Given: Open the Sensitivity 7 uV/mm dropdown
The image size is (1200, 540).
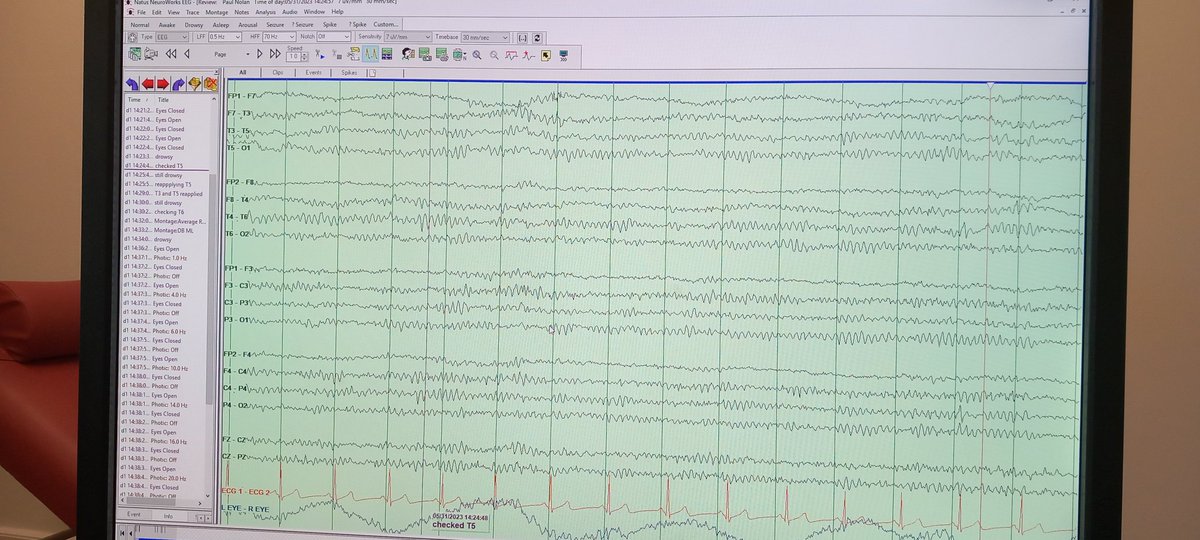Looking at the screenshot, I should [x=408, y=36].
